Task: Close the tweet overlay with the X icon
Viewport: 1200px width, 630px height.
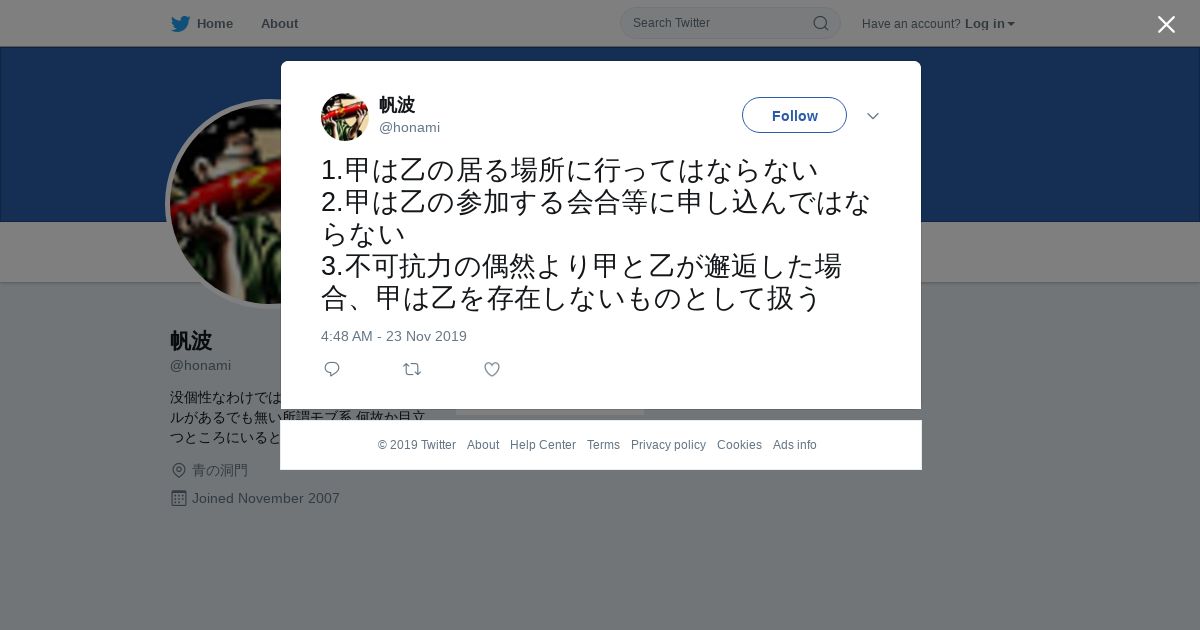Action: (1166, 24)
